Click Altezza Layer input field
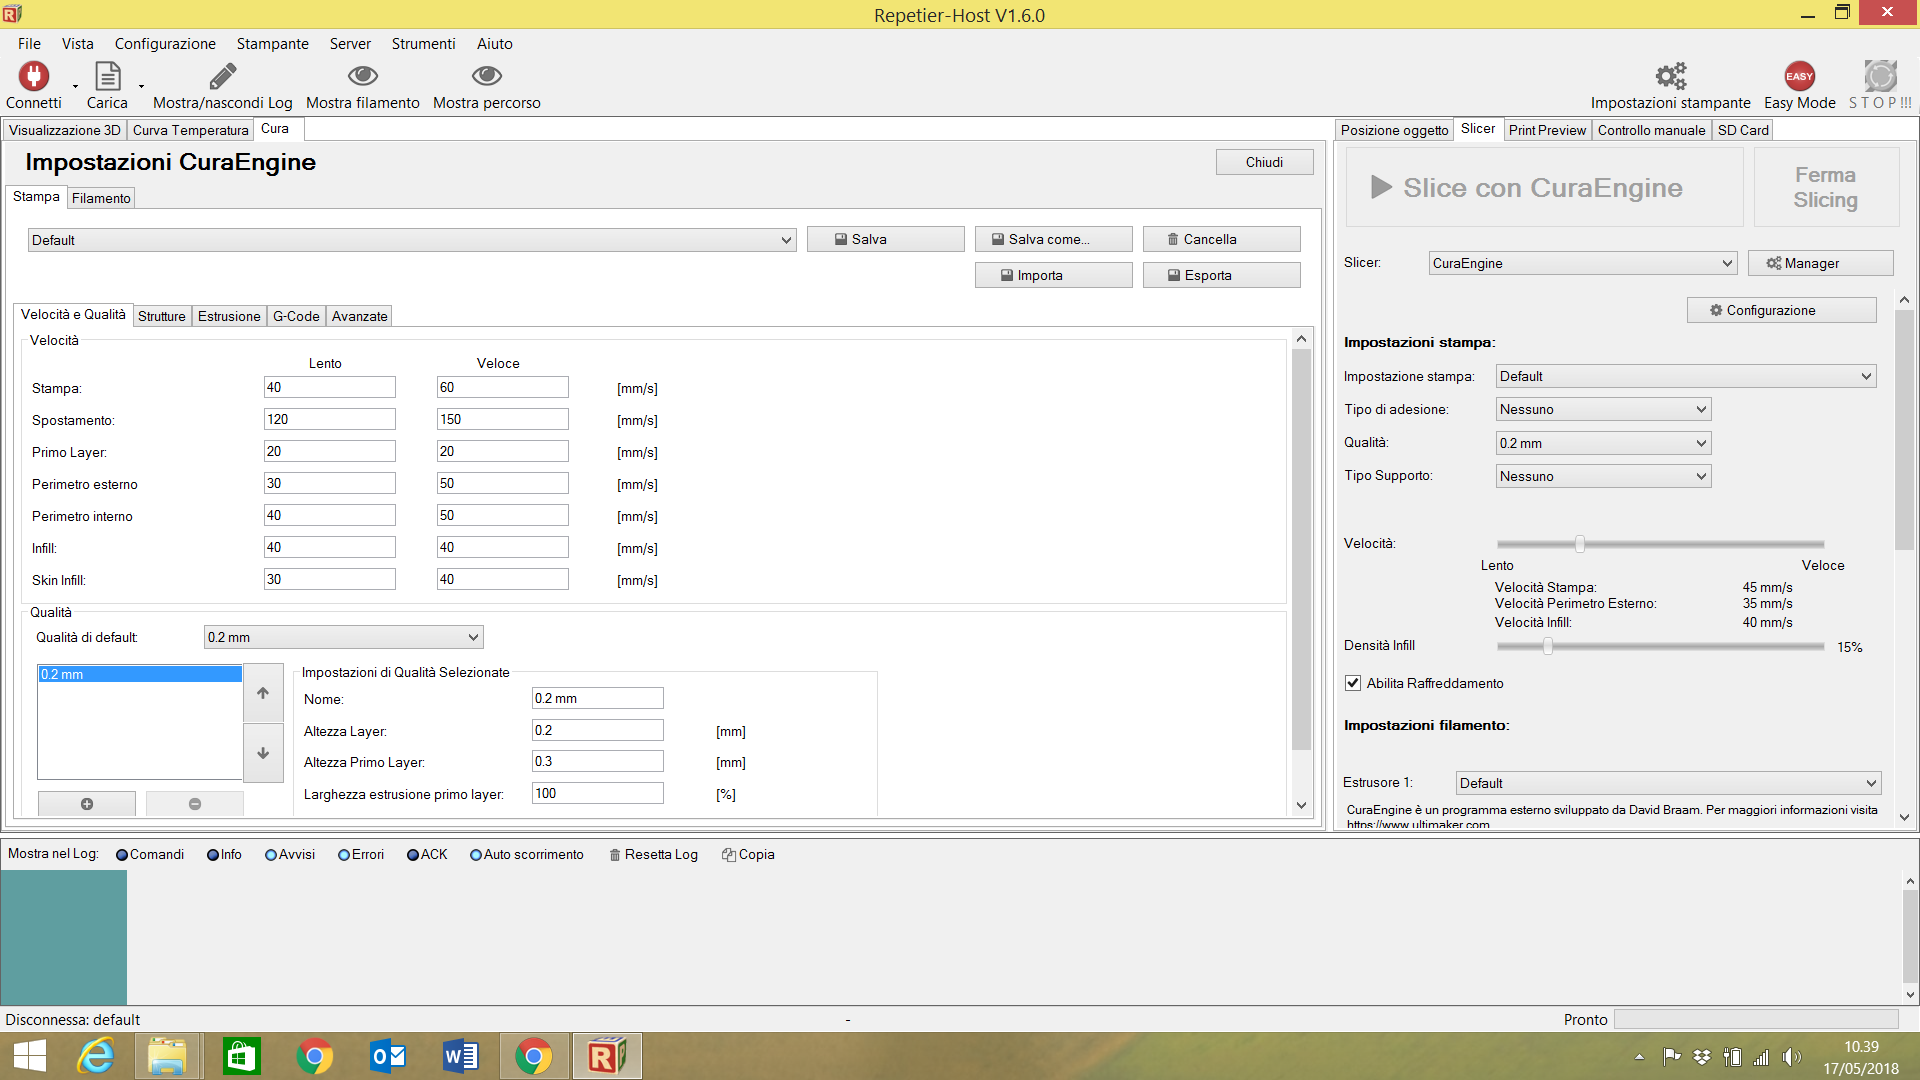1920x1080 pixels. click(x=597, y=730)
